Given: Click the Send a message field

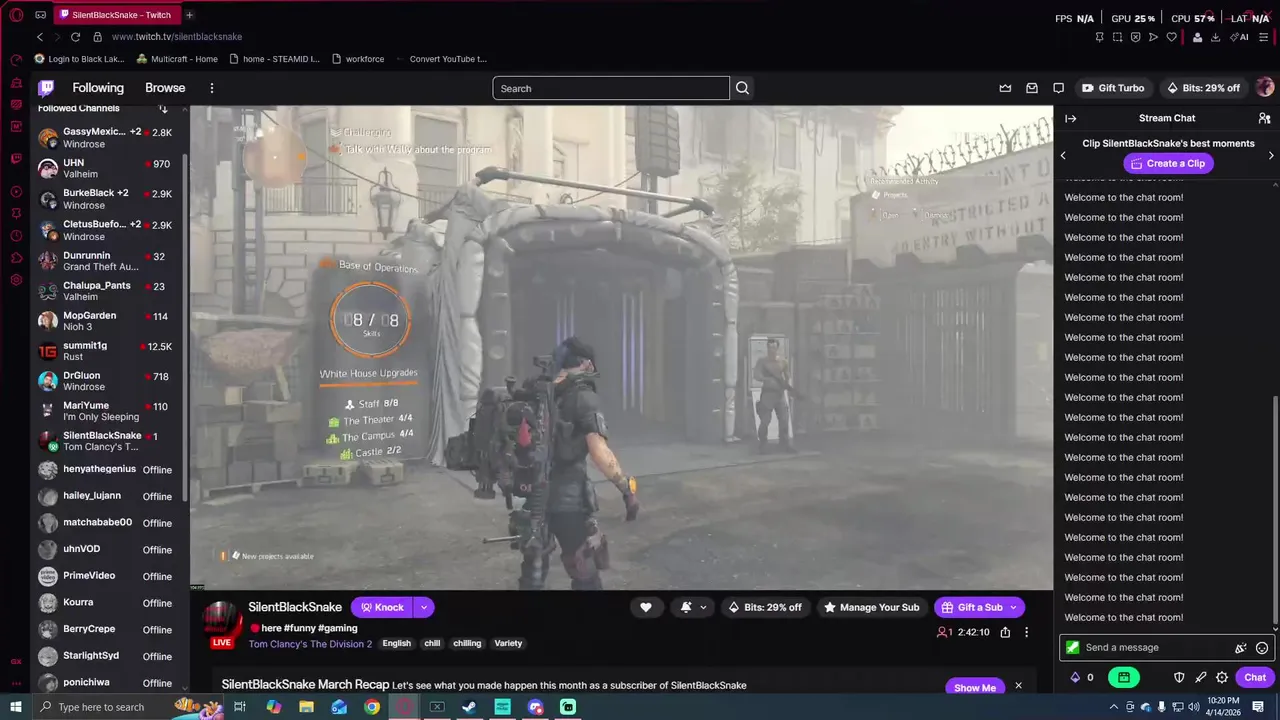Looking at the screenshot, I should [x=1152, y=648].
